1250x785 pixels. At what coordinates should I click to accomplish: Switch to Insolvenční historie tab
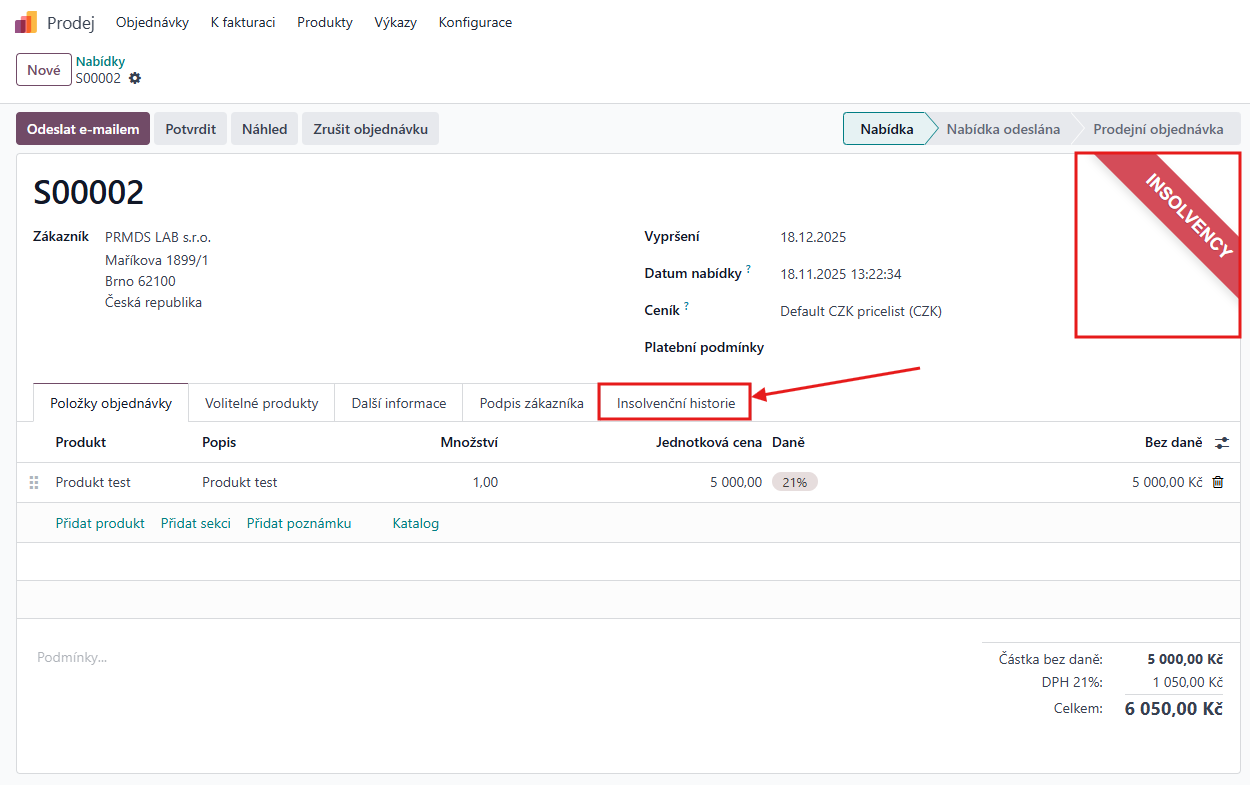click(675, 403)
